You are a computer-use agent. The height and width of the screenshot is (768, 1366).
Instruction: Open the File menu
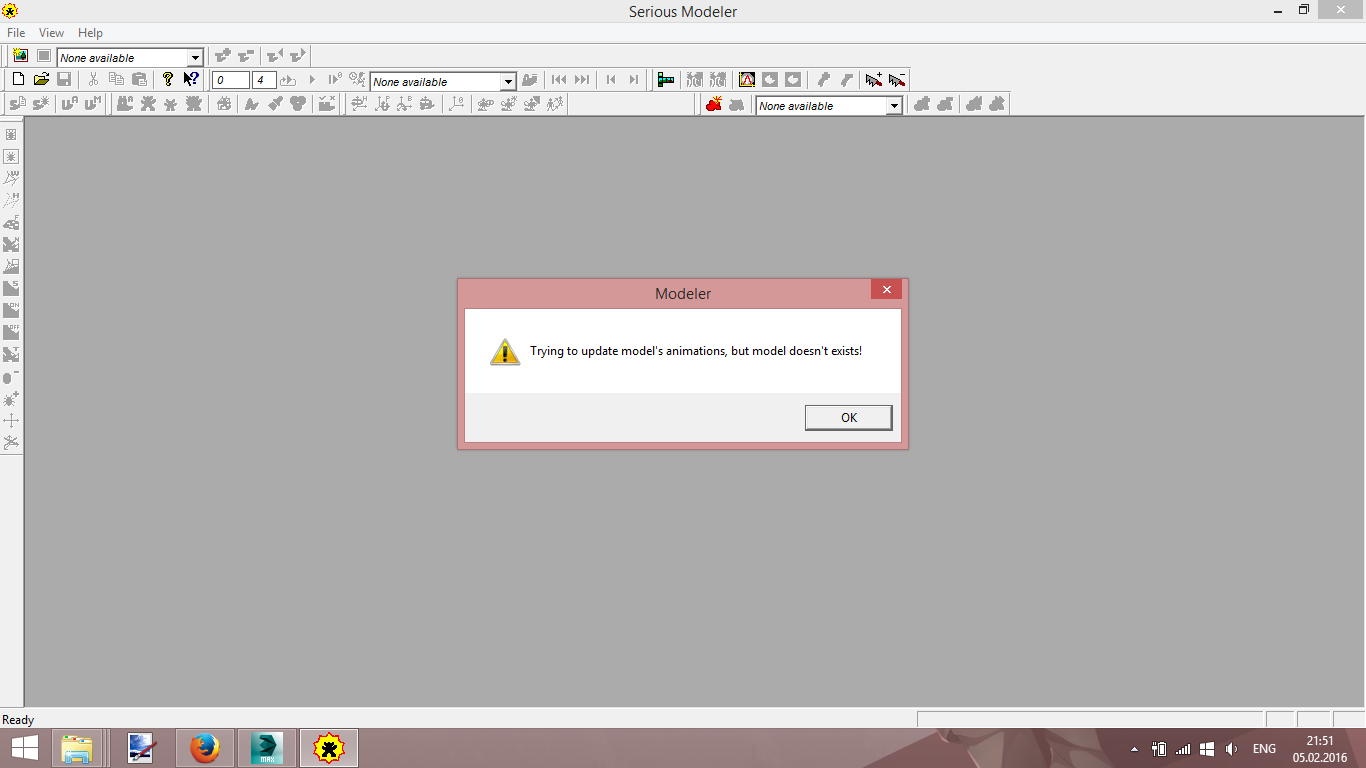(16, 33)
